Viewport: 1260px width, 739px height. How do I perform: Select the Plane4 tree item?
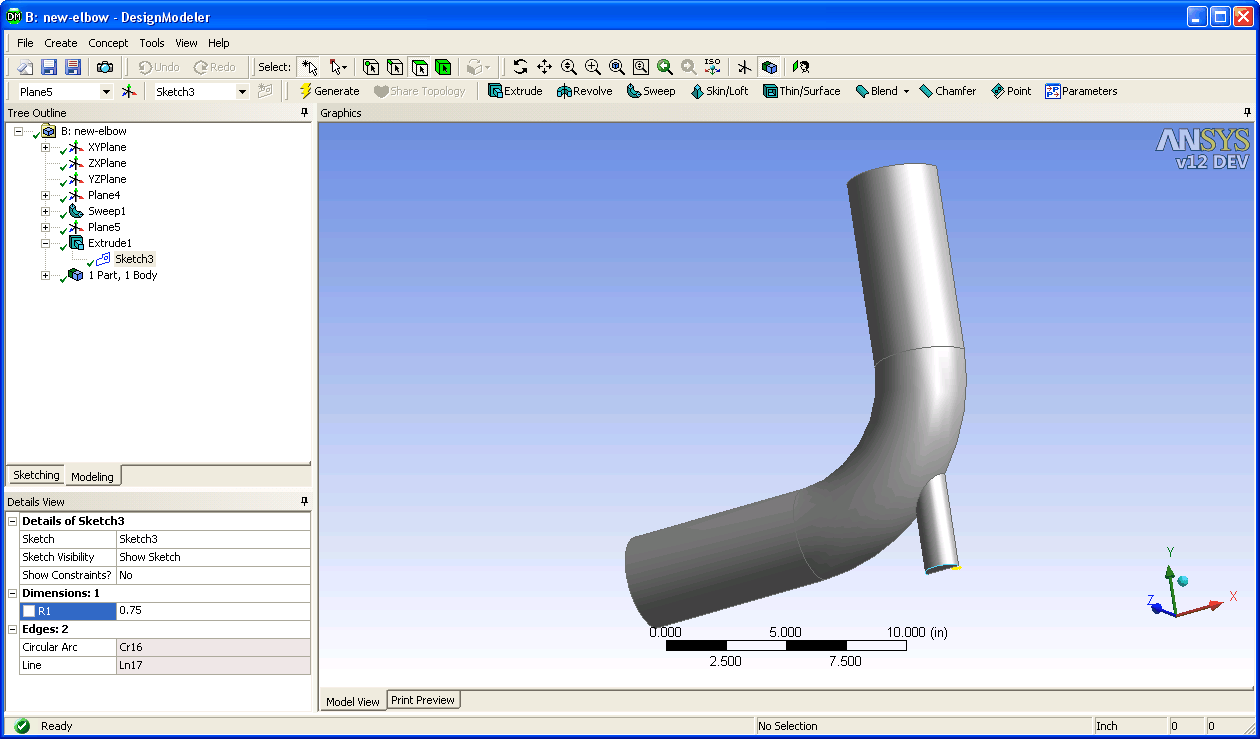coord(104,195)
